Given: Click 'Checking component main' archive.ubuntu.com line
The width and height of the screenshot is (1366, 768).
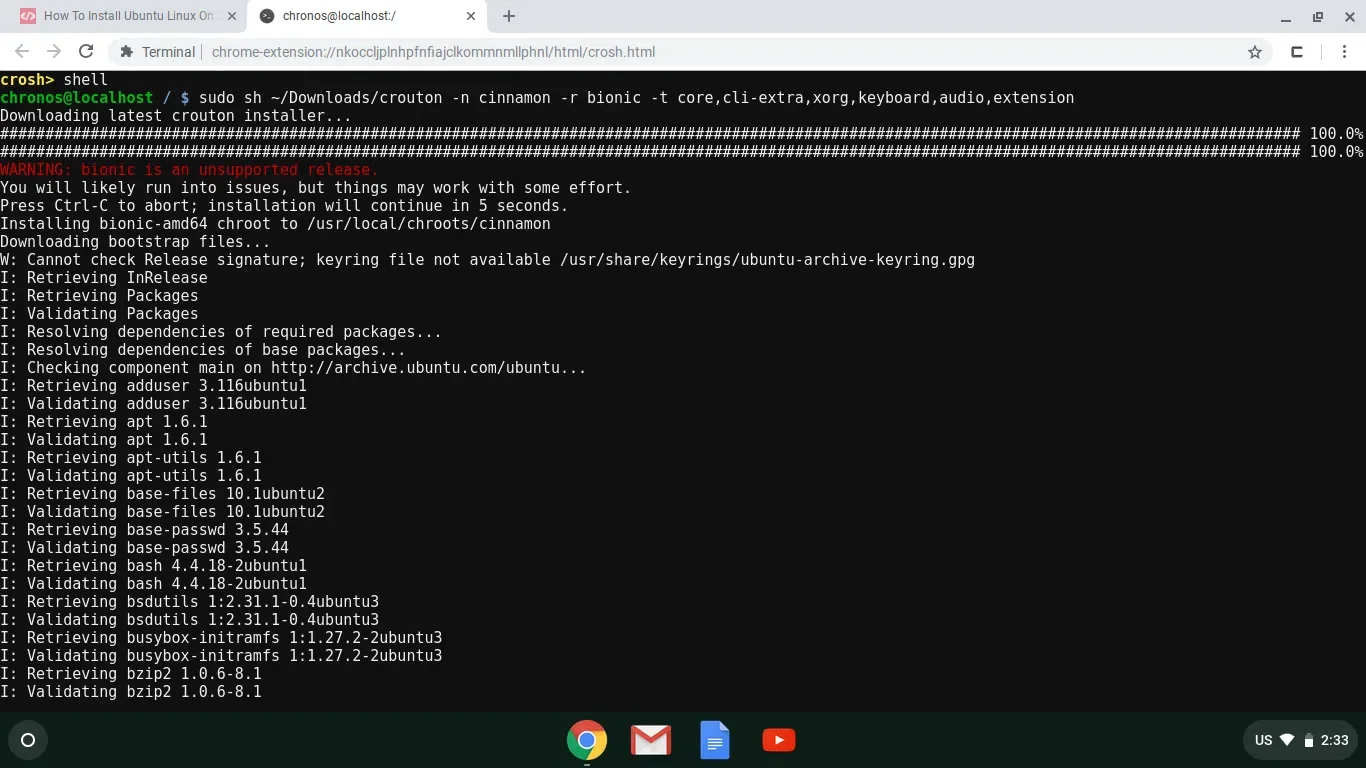Looking at the screenshot, I should point(293,368).
